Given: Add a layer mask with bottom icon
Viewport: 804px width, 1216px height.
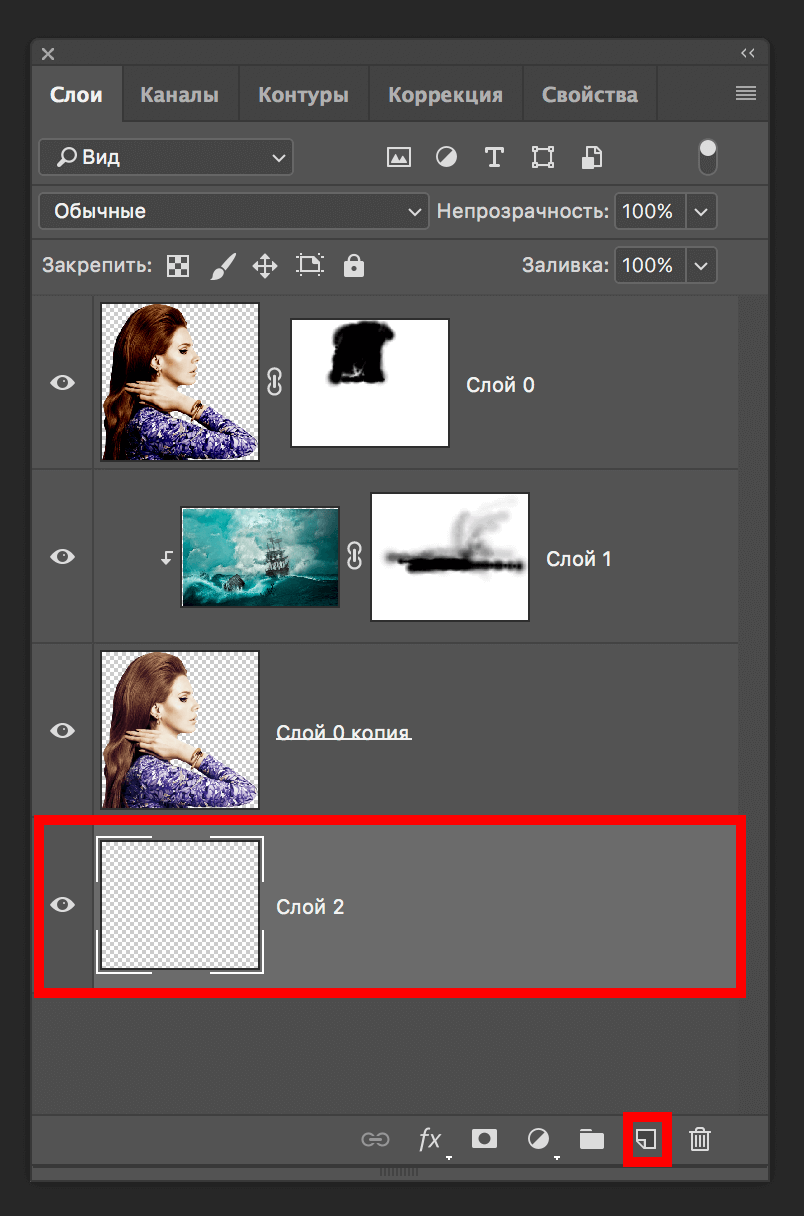Looking at the screenshot, I should (484, 1139).
